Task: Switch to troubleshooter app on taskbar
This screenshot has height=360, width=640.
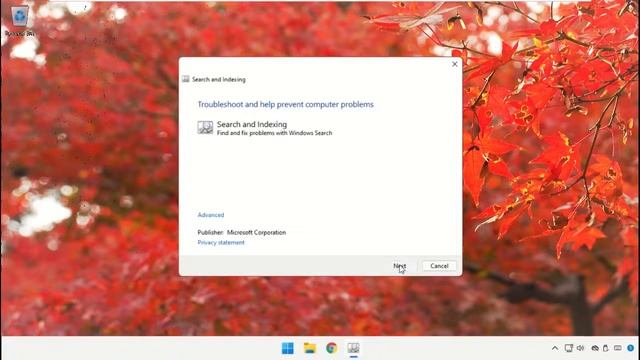Action: click(x=353, y=348)
